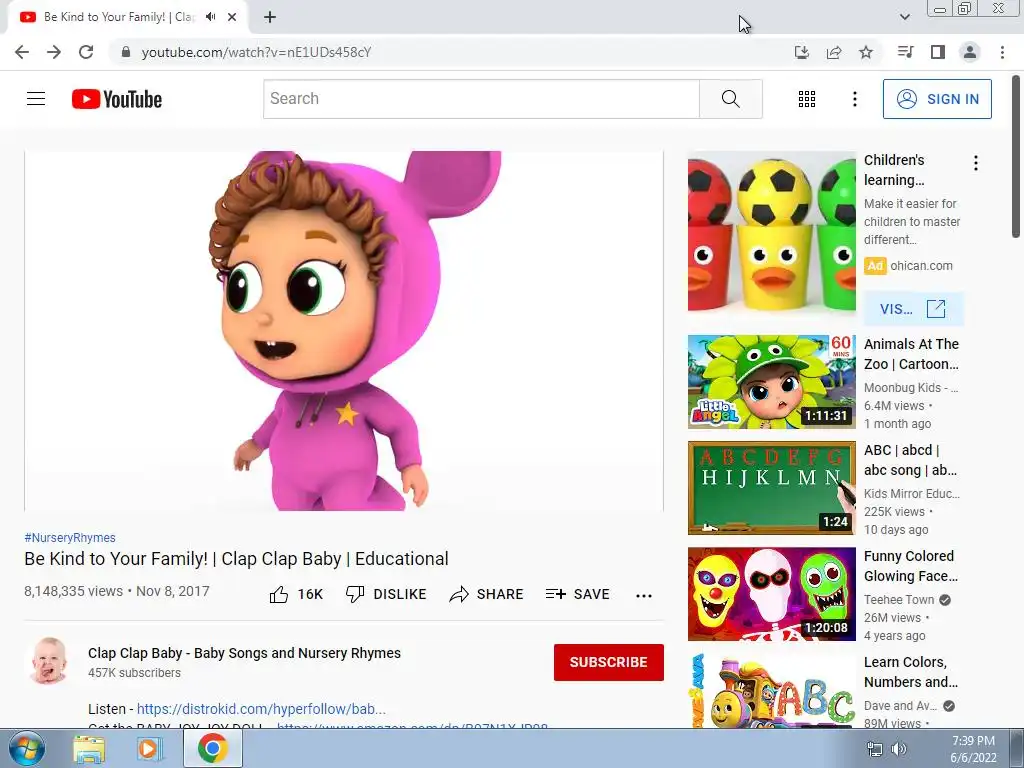This screenshot has width=1024, height=768.
Task: Click the Animals At The Zoo title
Action: 911,354
